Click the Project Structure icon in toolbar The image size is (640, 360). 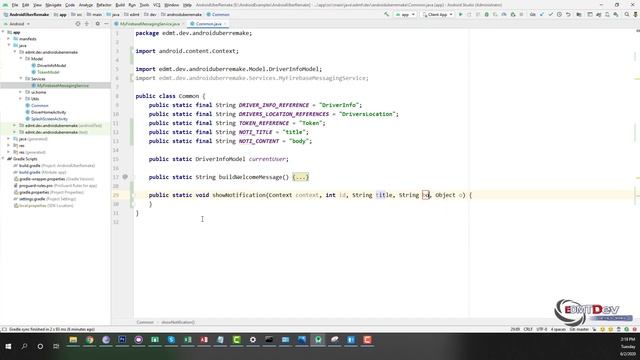(x=579, y=14)
